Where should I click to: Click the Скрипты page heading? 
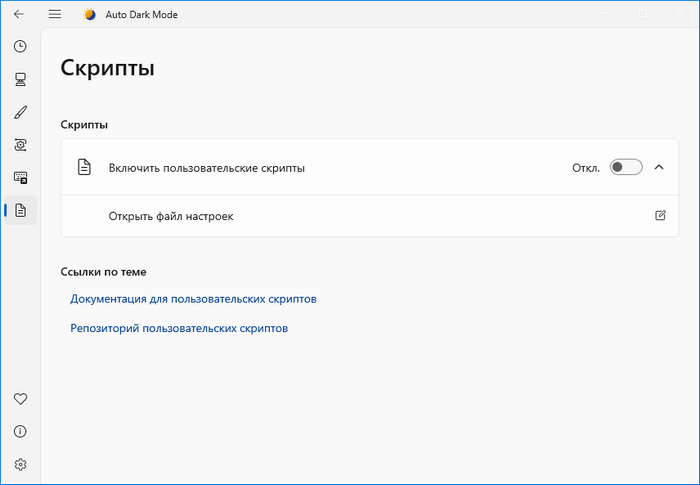[108, 68]
